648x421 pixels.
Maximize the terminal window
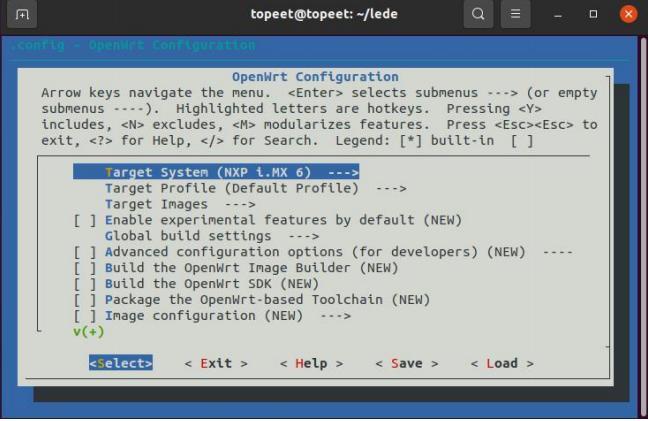[x=593, y=15]
